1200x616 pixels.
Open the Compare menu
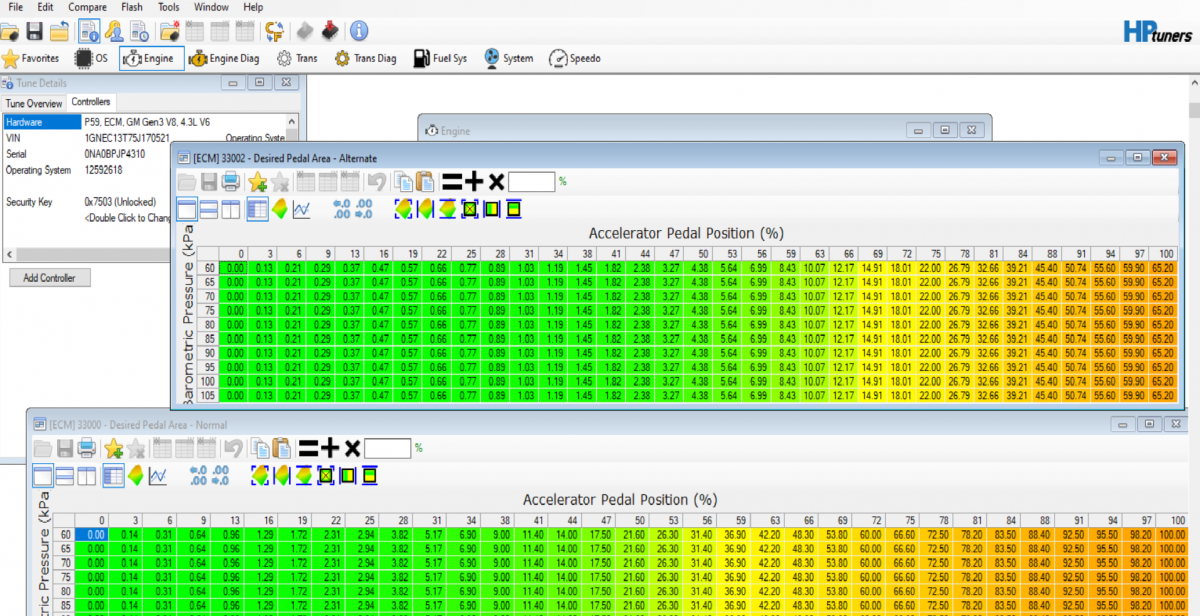click(88, 7)
